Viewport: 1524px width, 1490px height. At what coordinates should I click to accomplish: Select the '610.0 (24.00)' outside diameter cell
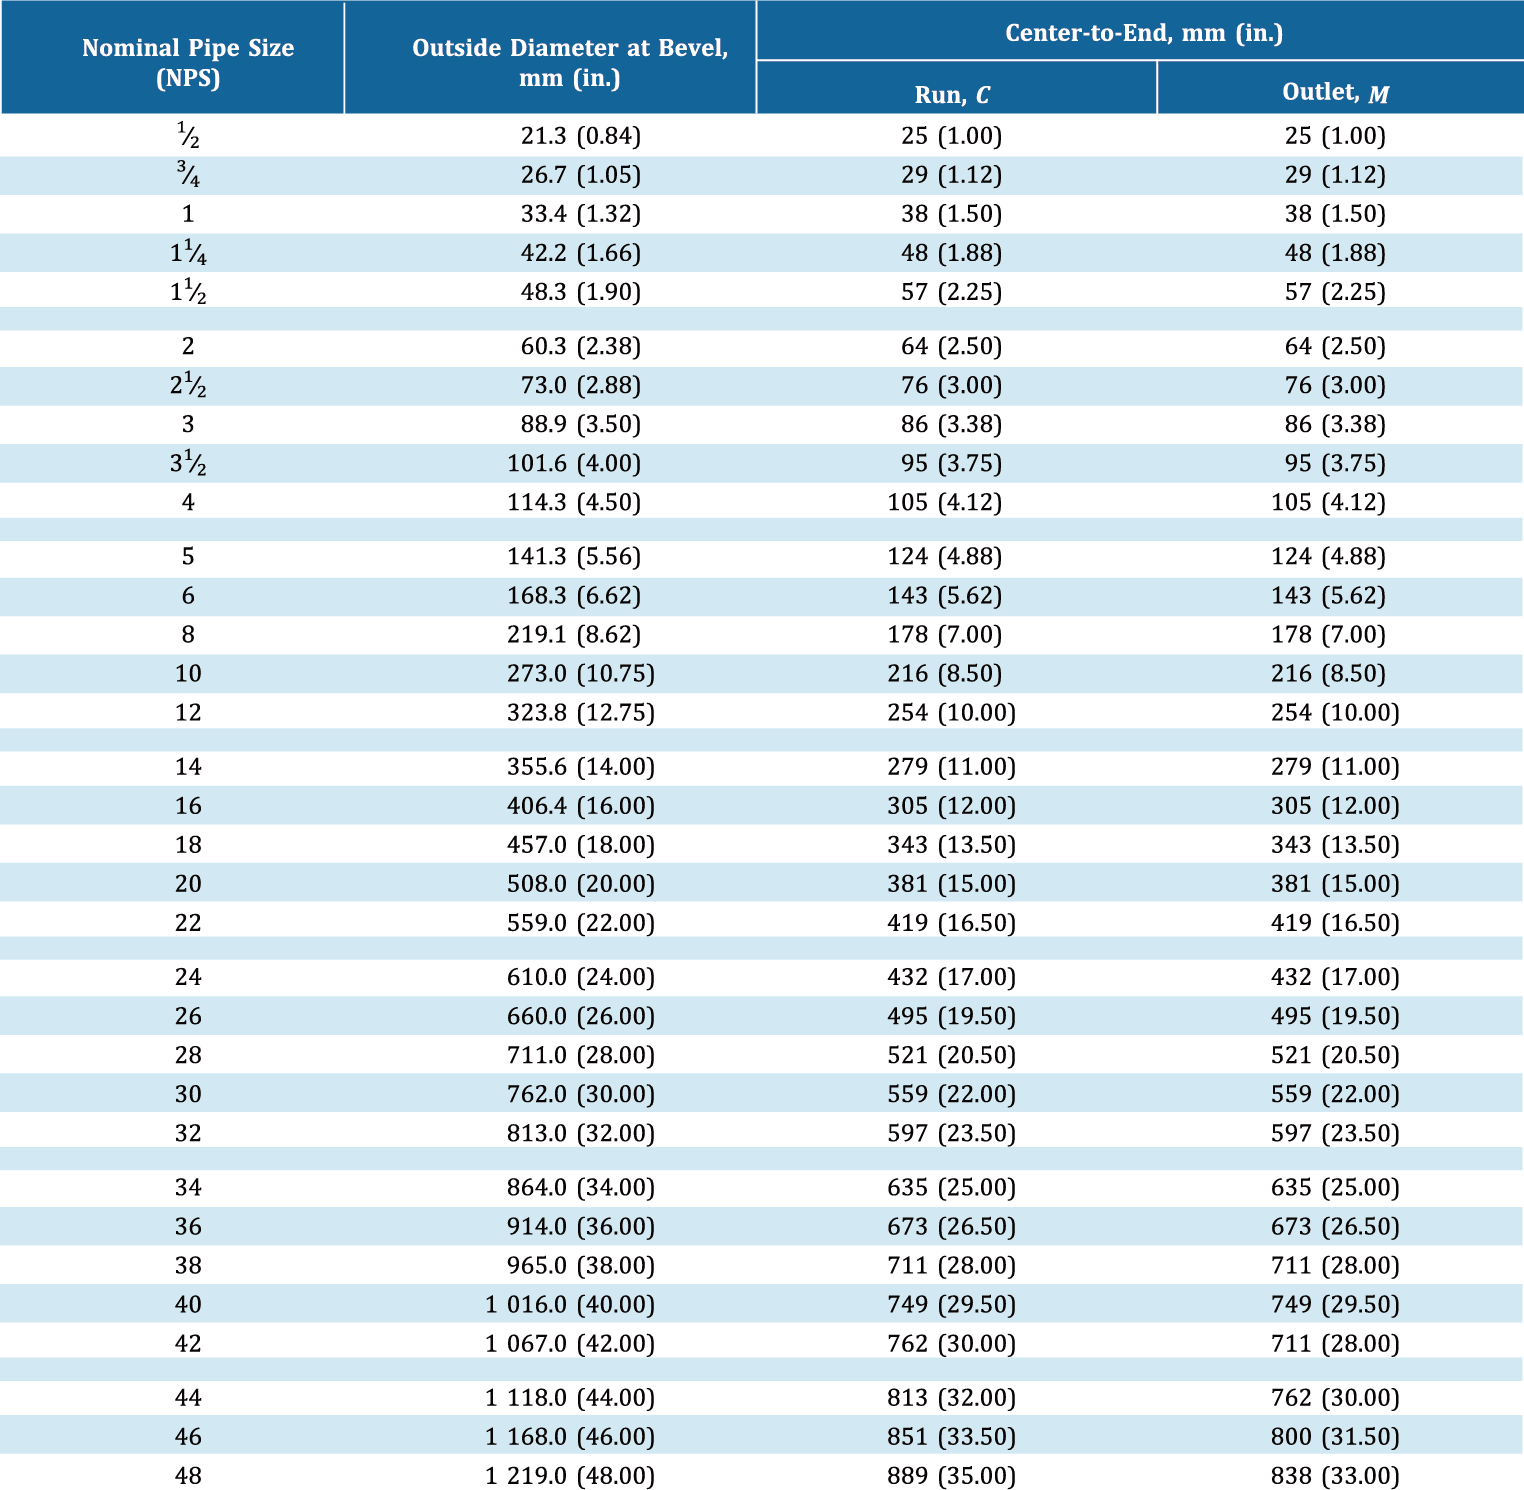coord(581,976)
